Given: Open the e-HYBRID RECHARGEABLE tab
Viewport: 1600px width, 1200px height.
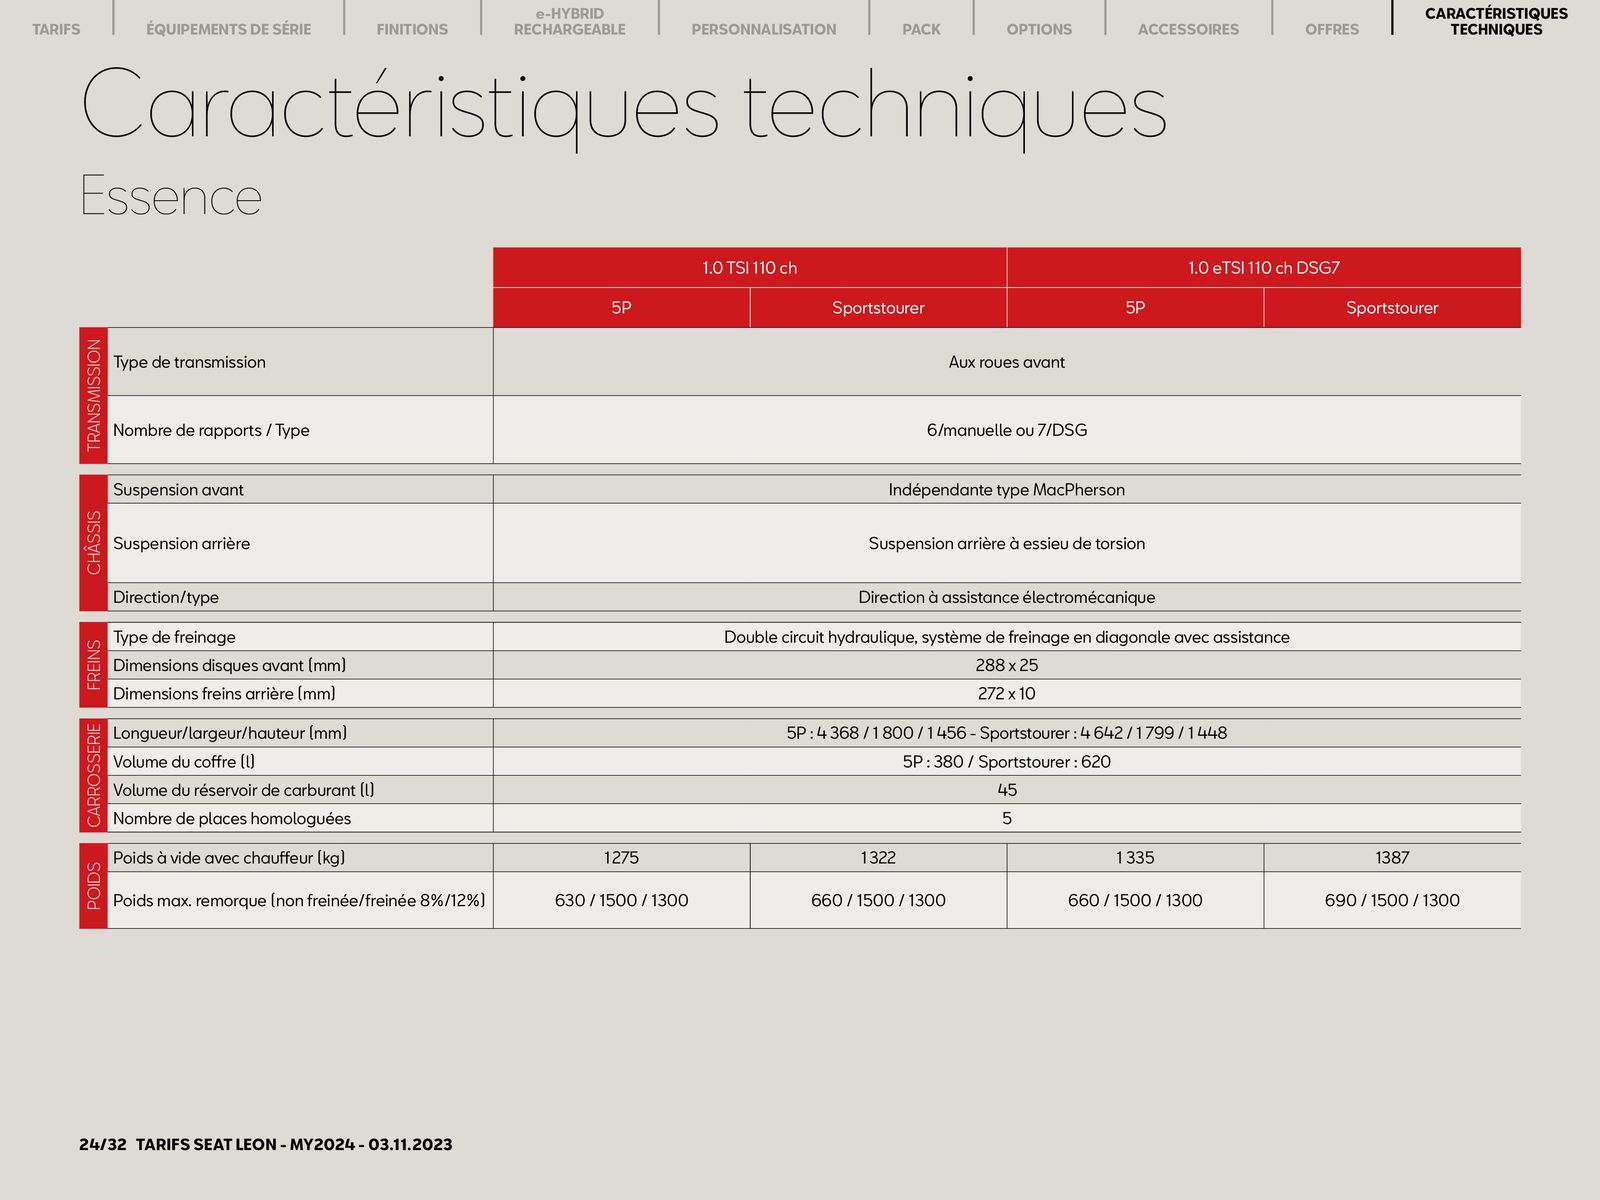Looking at the screenshot, I should click(x=569, y=21).
